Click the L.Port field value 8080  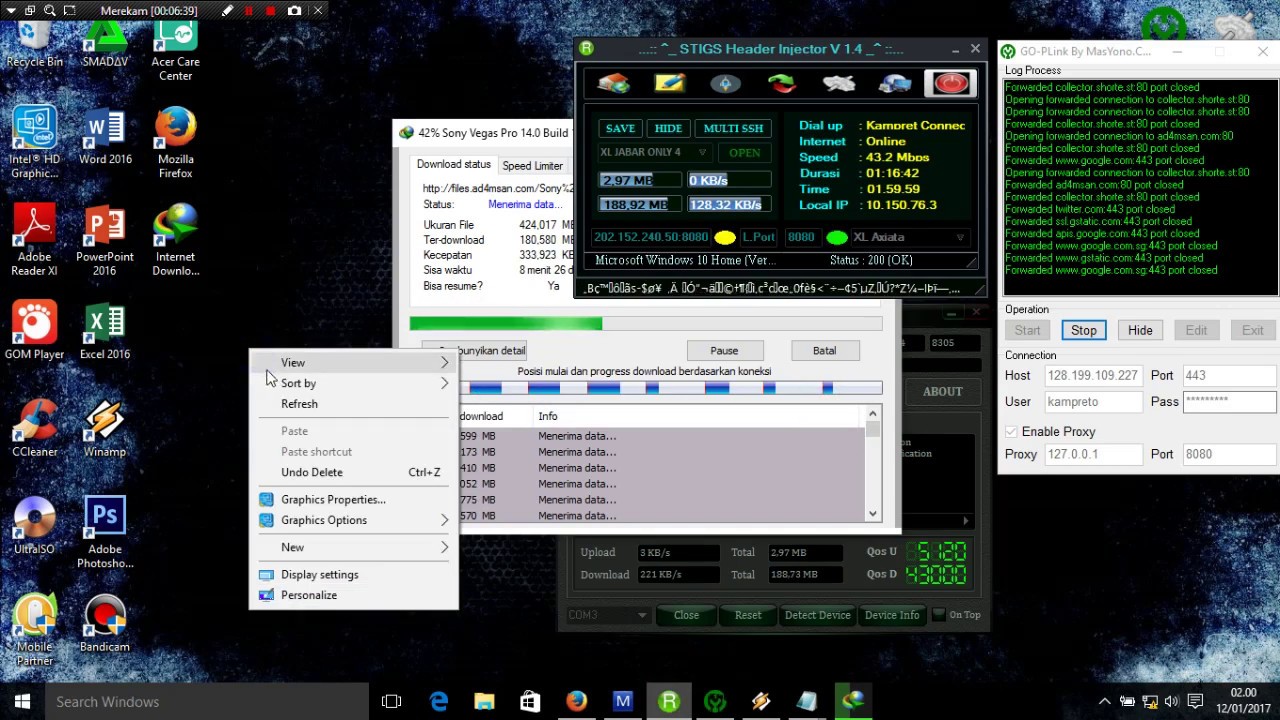point(801,237)
